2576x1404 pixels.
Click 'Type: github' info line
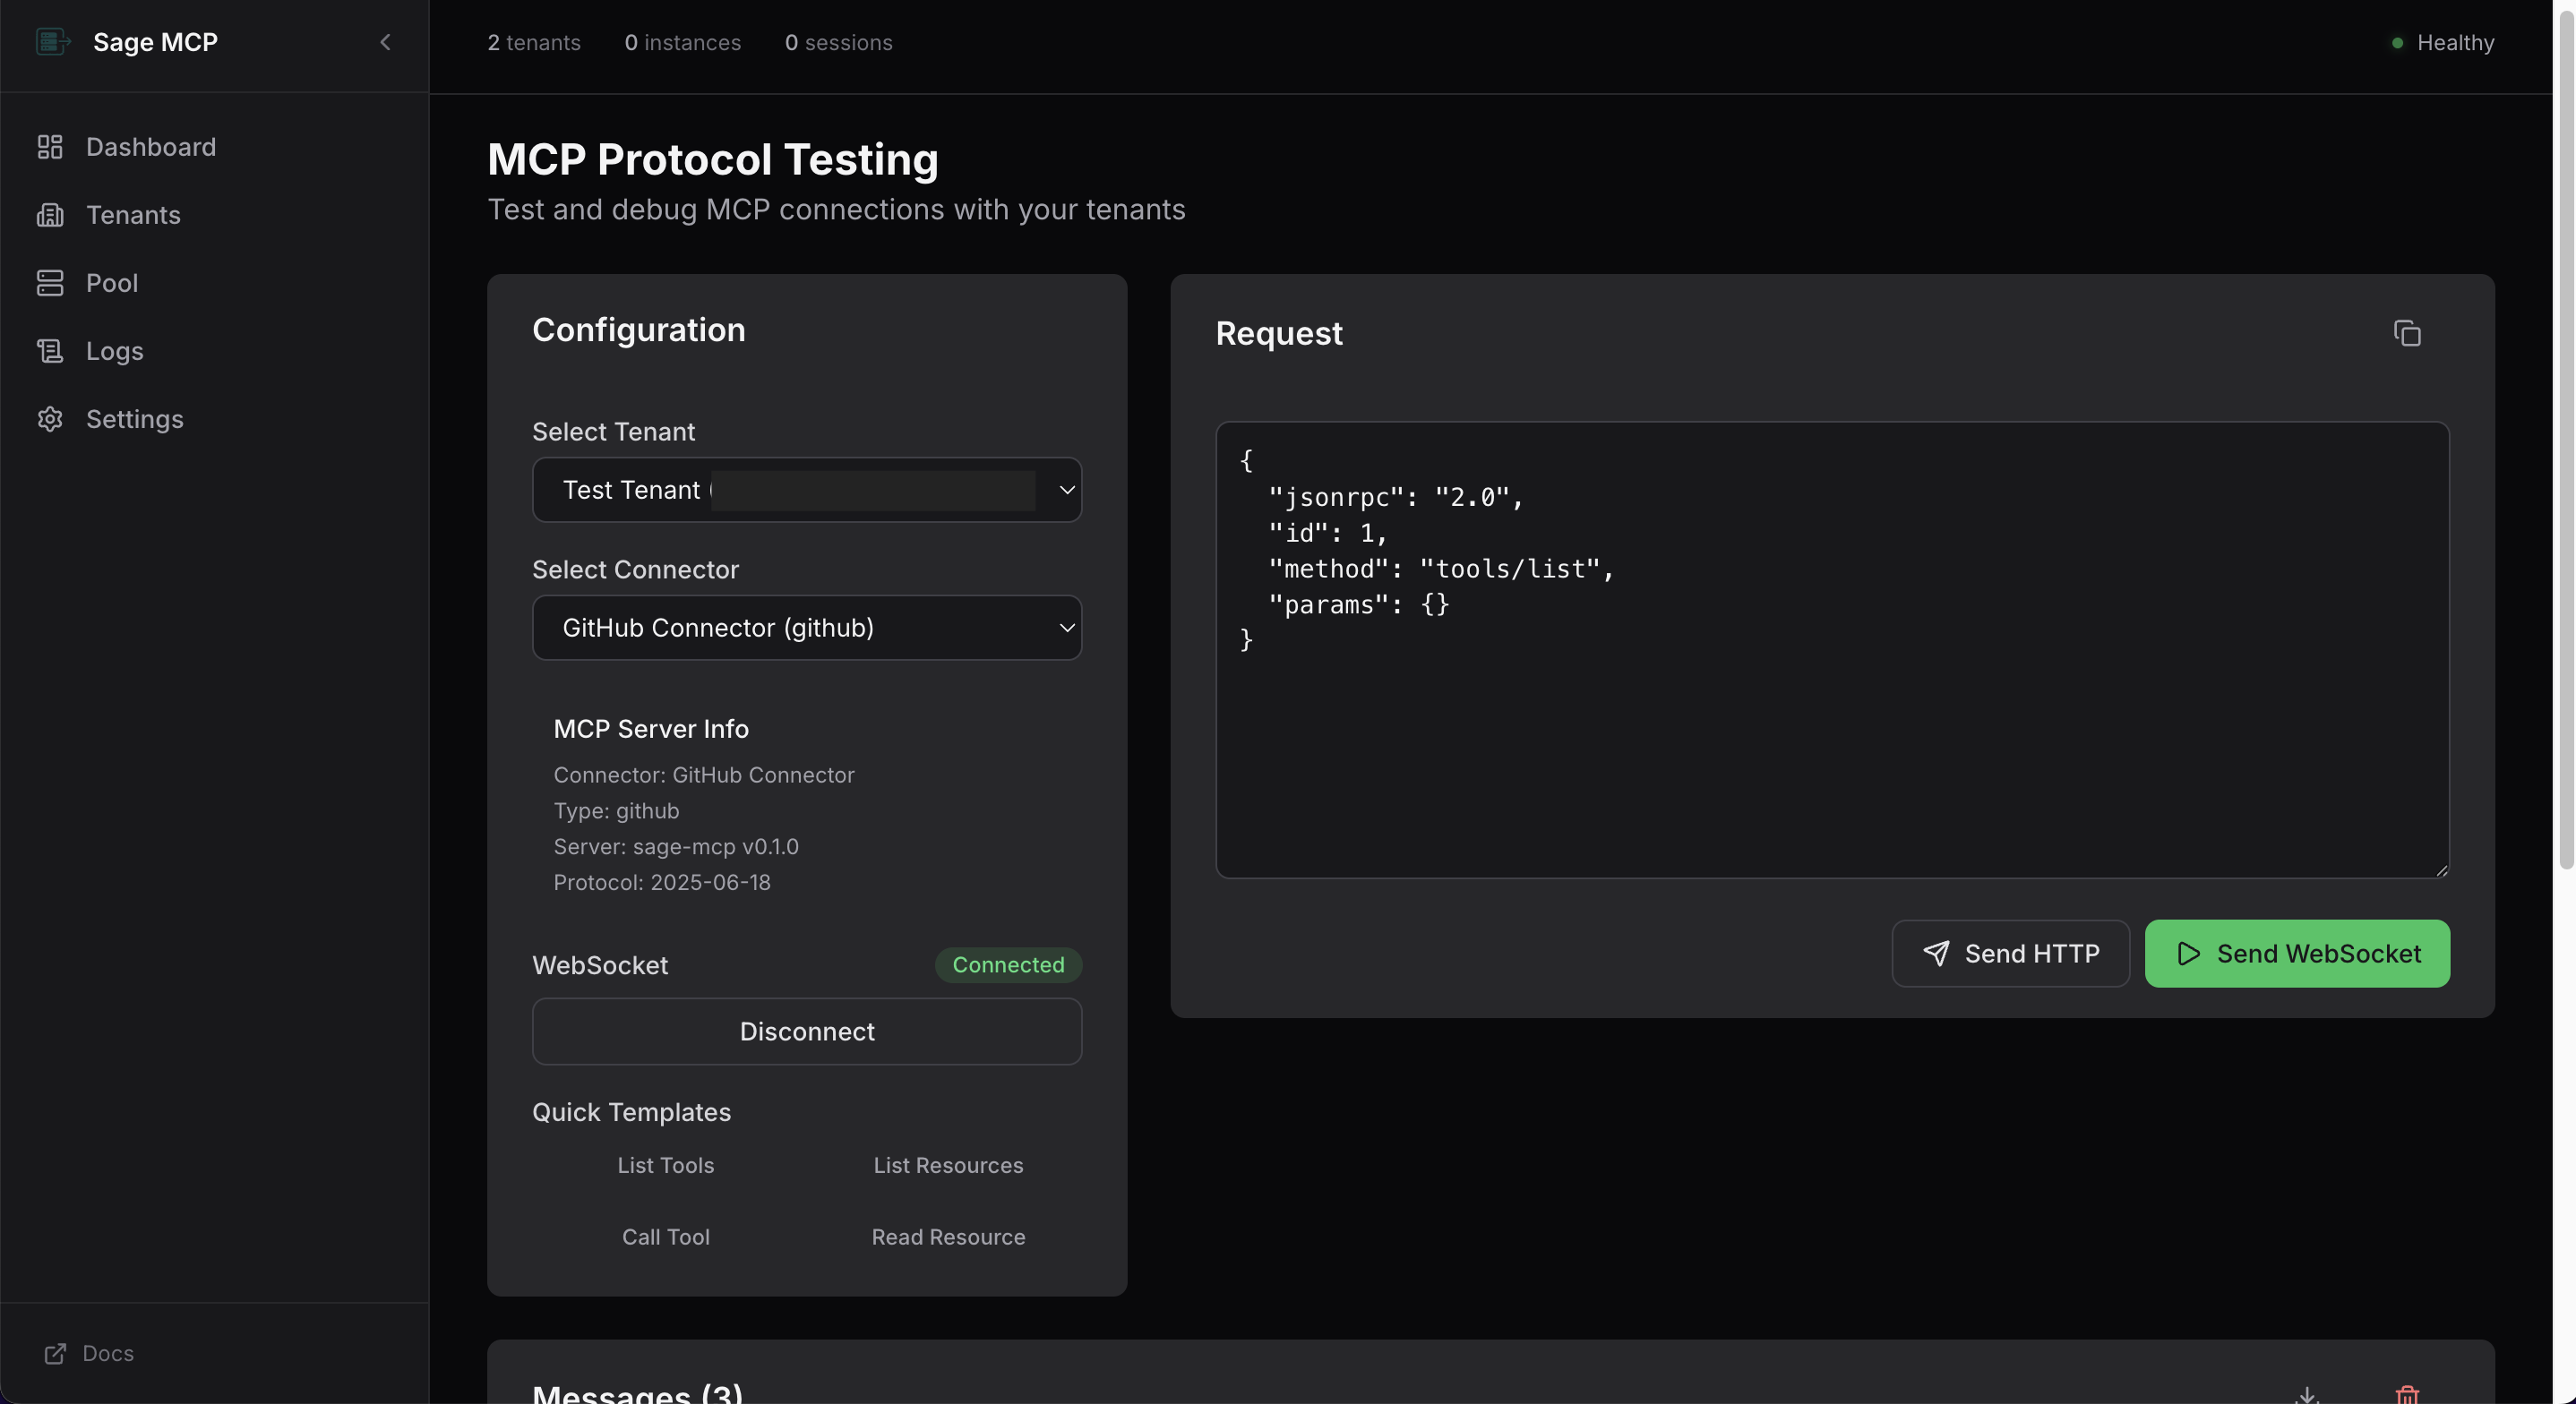pyautogui.click(x=616, y=811)
